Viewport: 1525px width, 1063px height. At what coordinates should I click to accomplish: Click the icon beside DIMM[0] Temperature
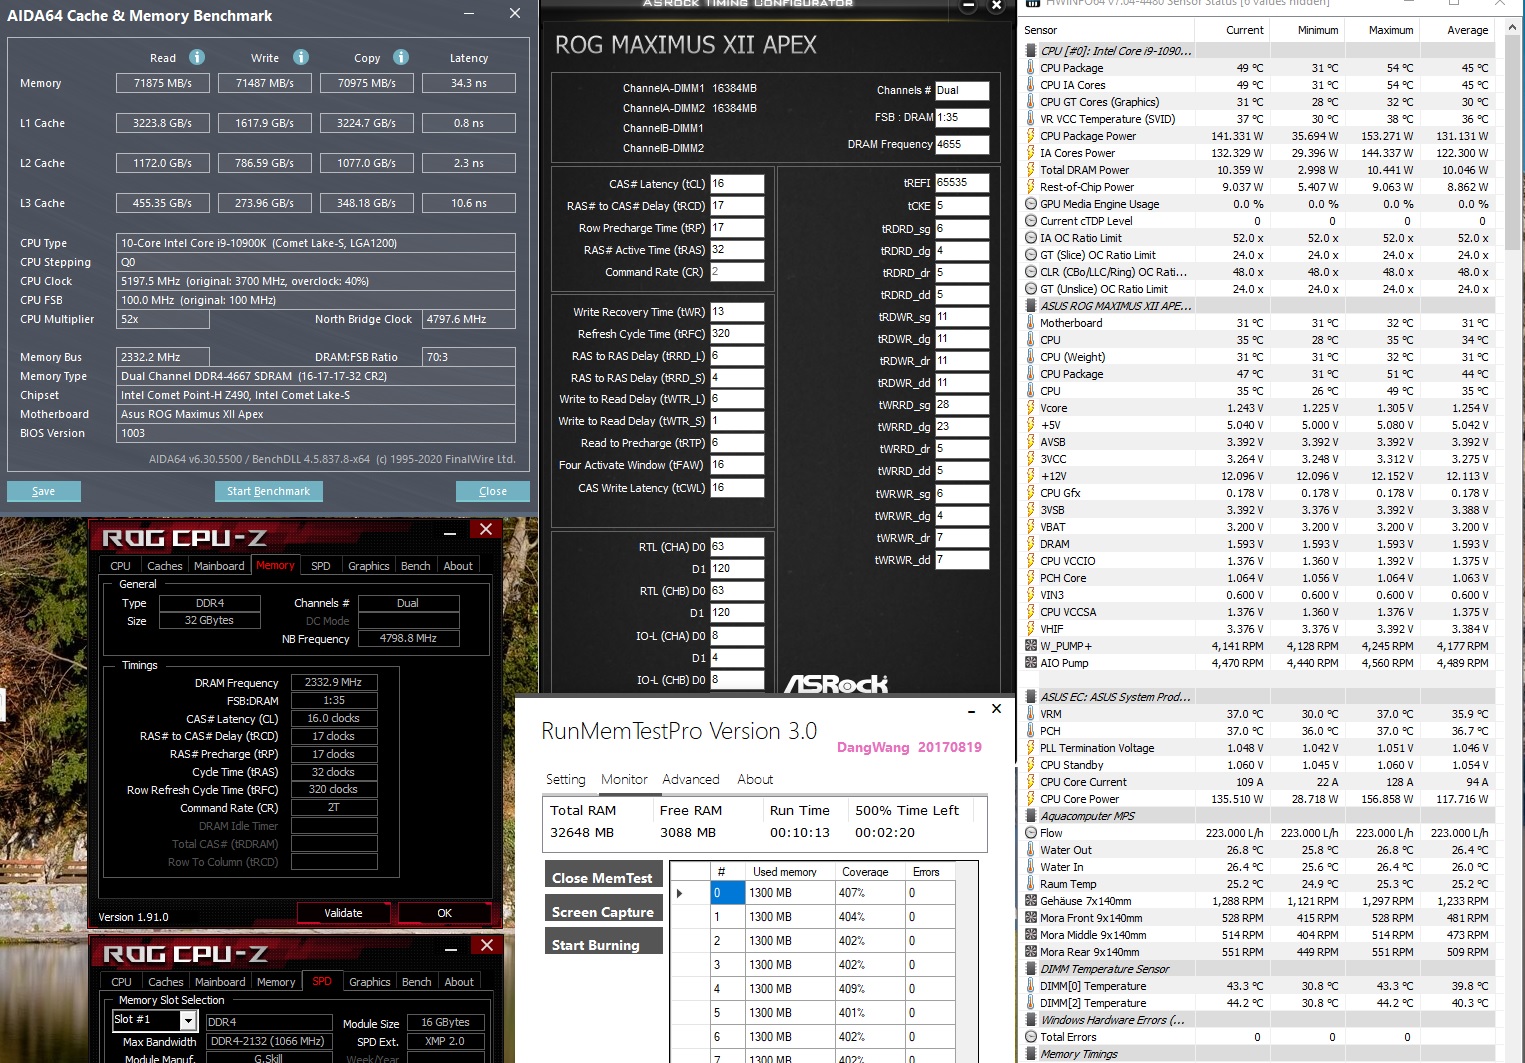tap(1031, 986)
